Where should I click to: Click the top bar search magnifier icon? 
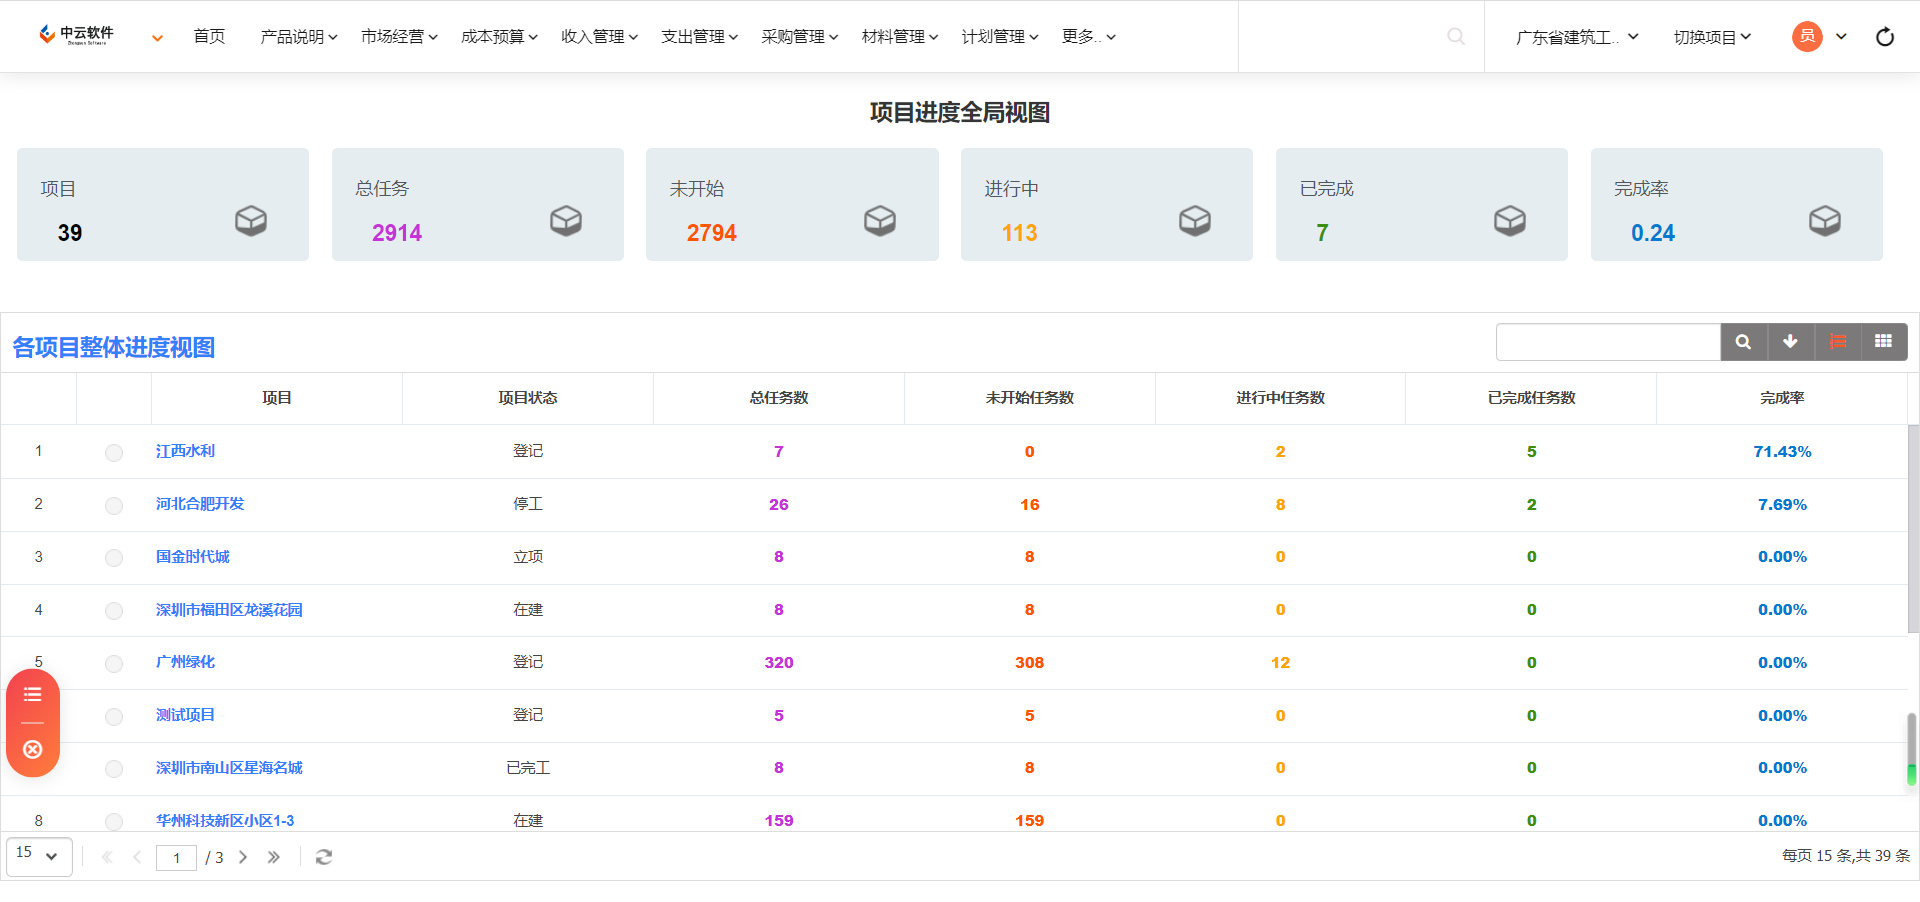pyautogui.click(x=1456, y=36)
